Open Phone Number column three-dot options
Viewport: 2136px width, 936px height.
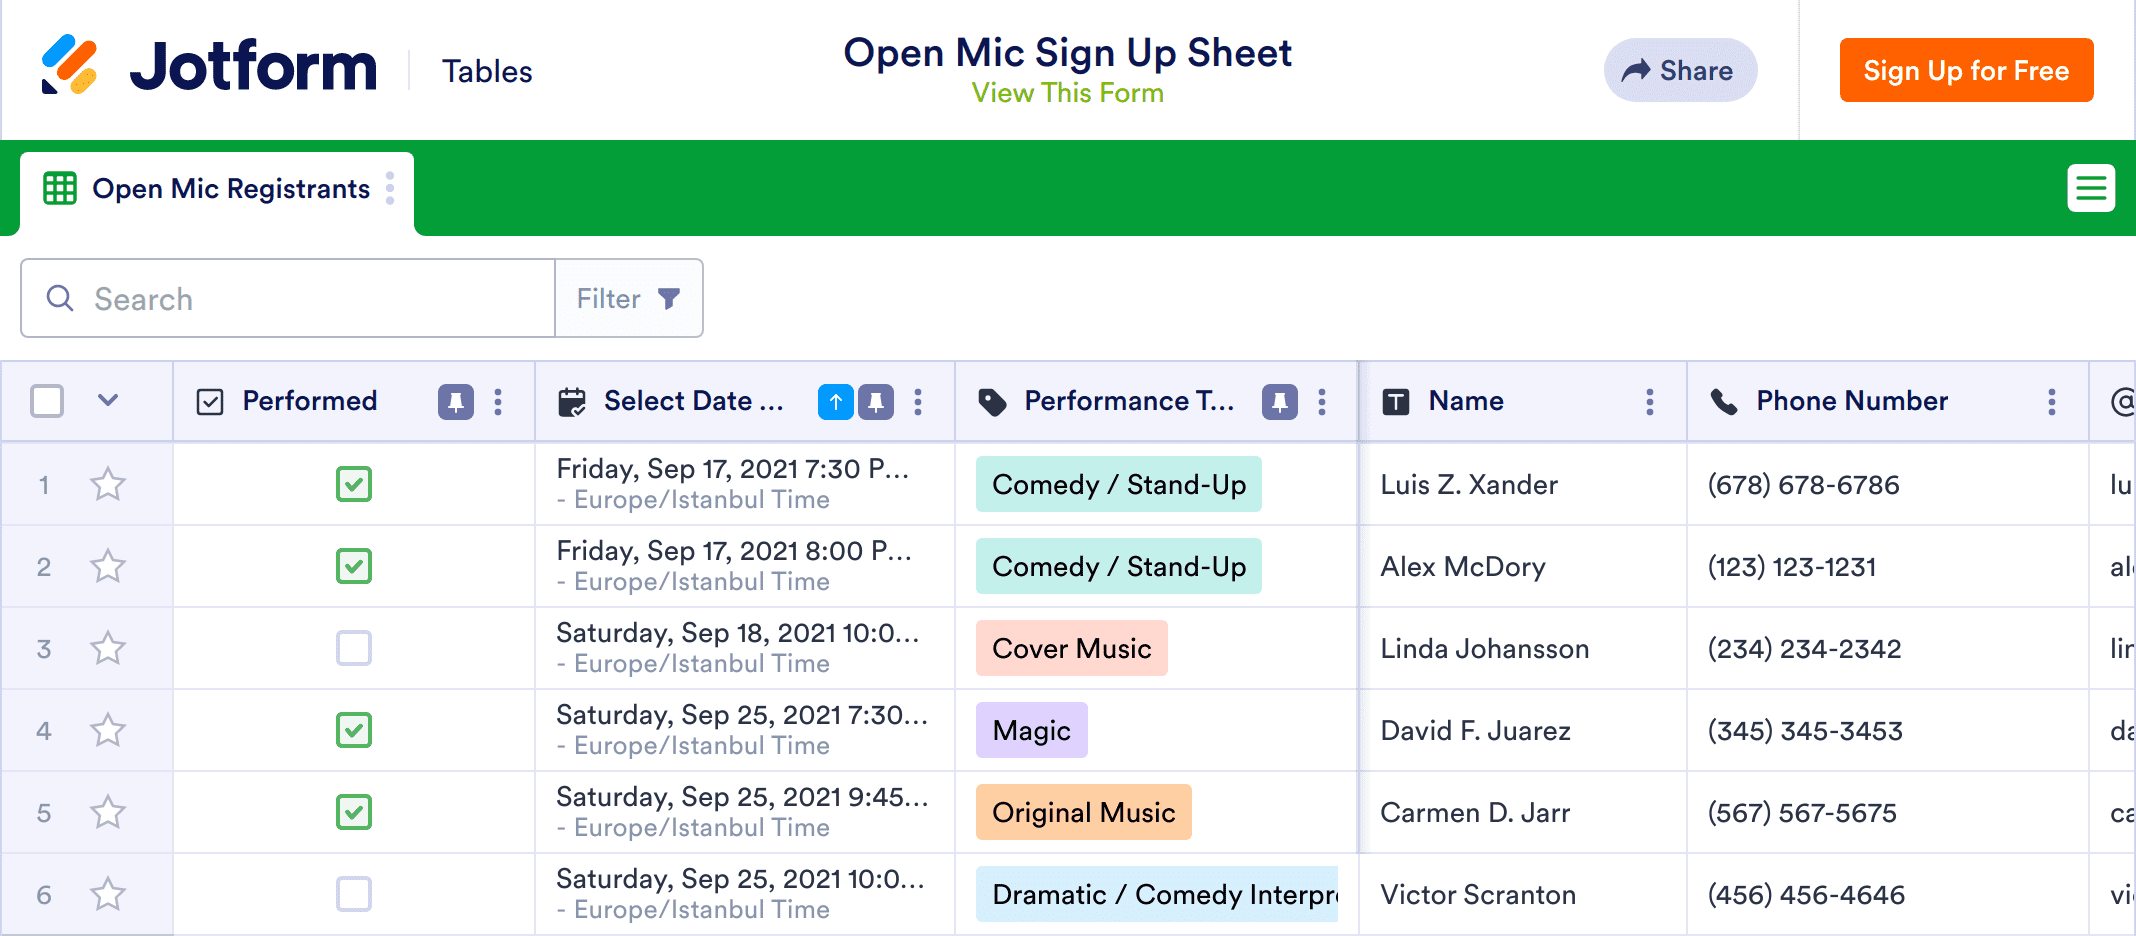(x=2051, y=402)
